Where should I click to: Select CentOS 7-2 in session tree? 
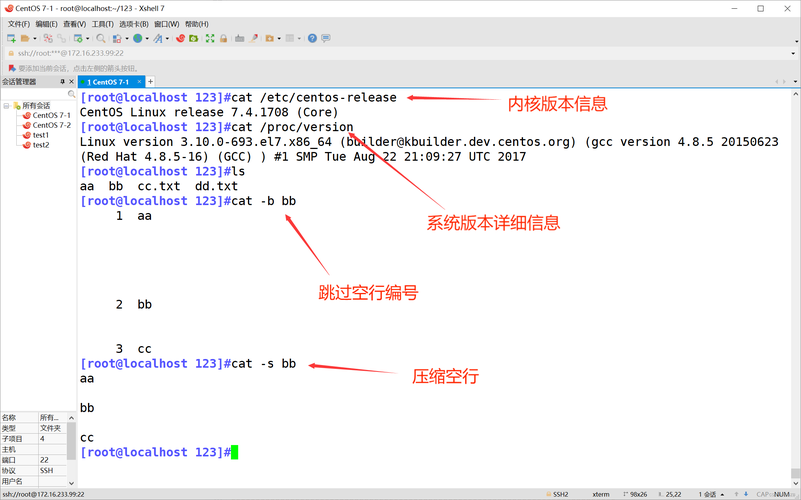click(46, 125)
